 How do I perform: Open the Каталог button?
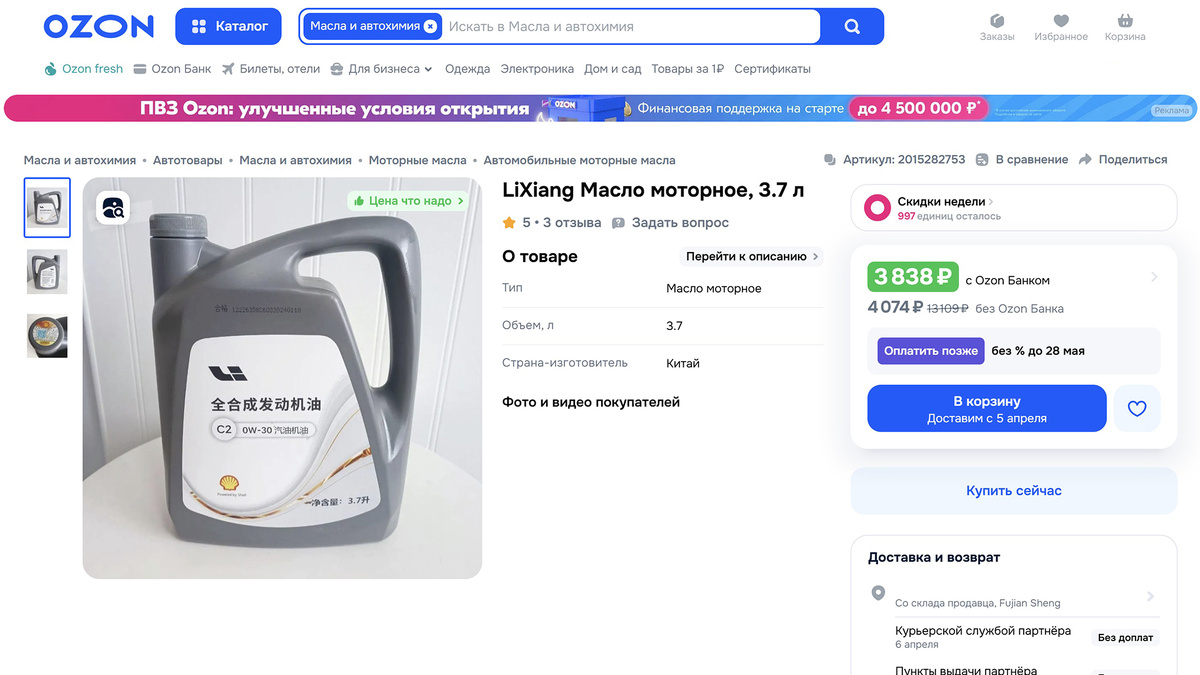tap(228, 27)
